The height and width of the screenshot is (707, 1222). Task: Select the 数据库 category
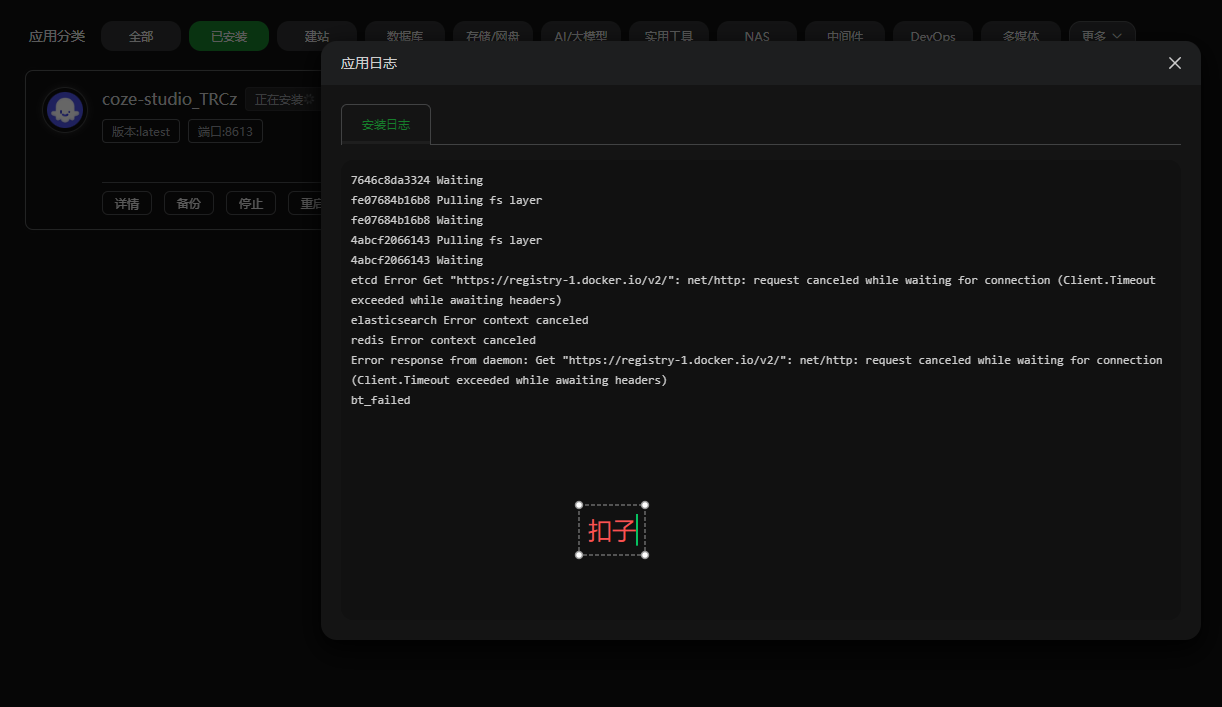[x=404, y=34]
